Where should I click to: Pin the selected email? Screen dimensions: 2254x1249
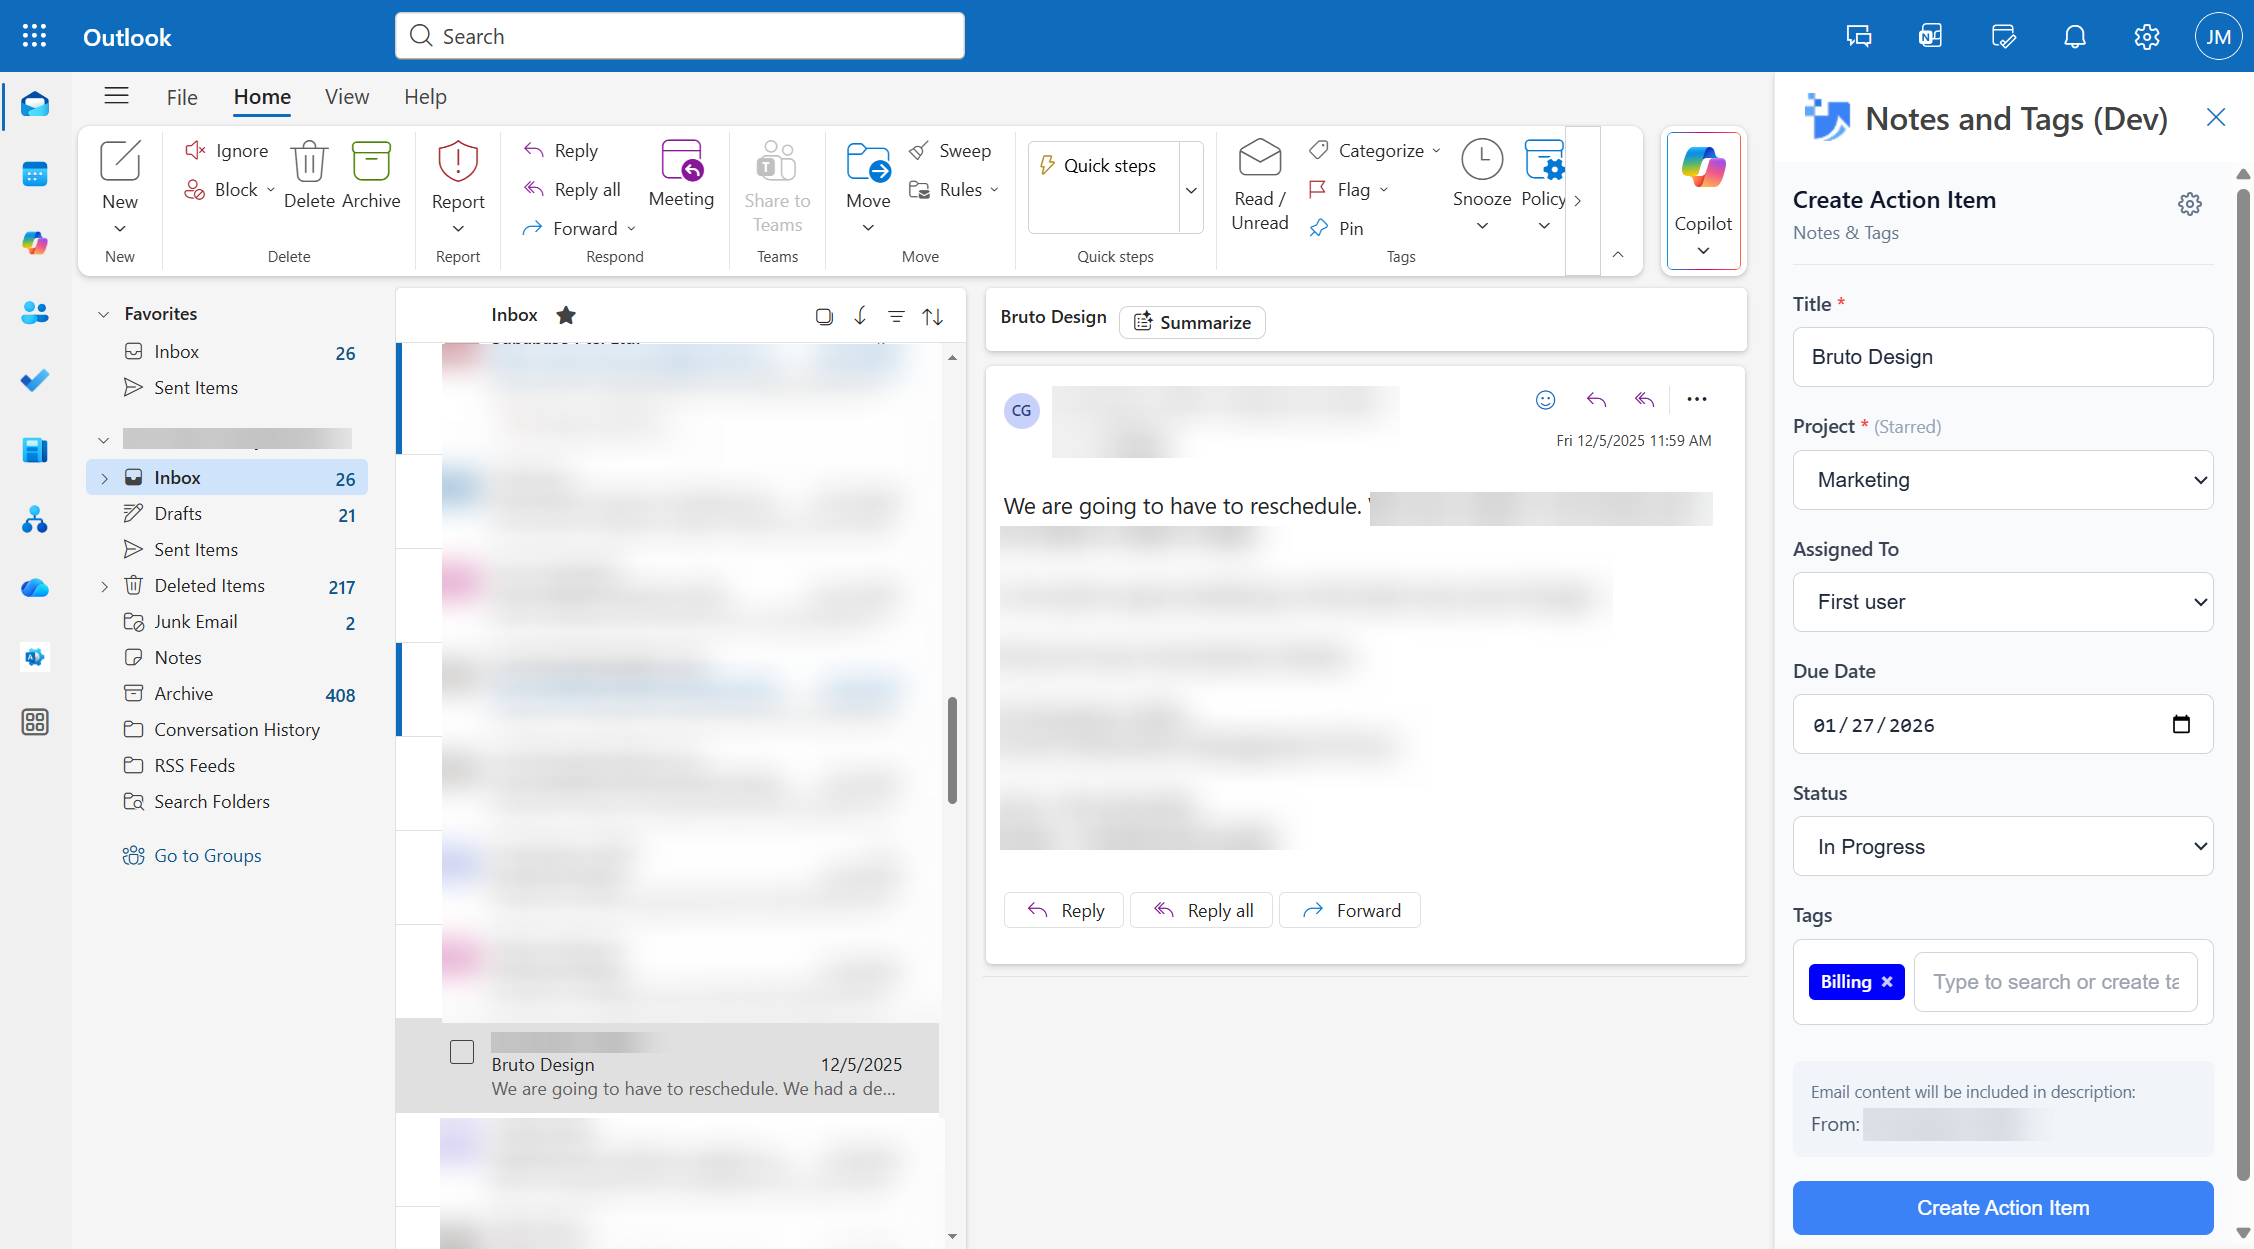[1337, 228]
